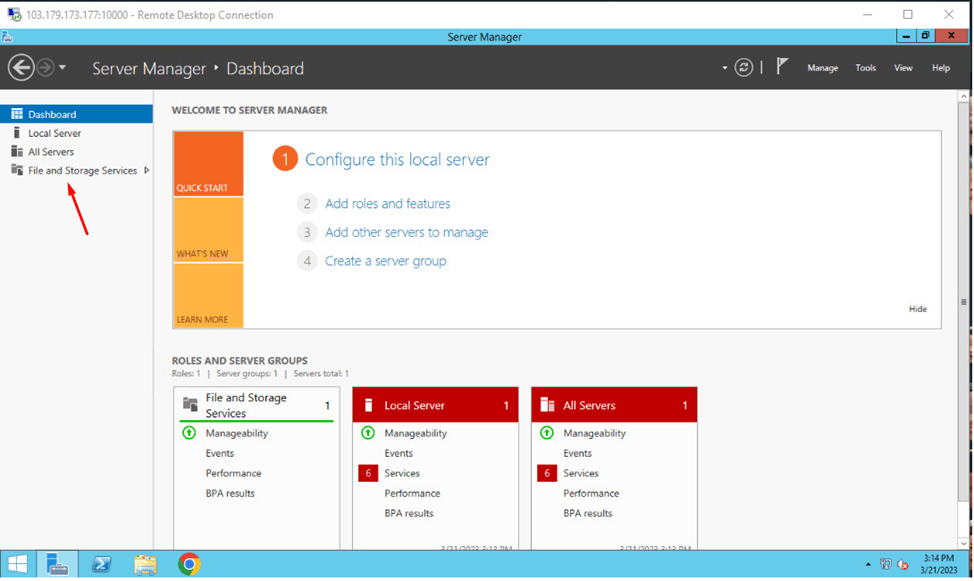Open Services in the Local Server tile

[x=402, y=473]
